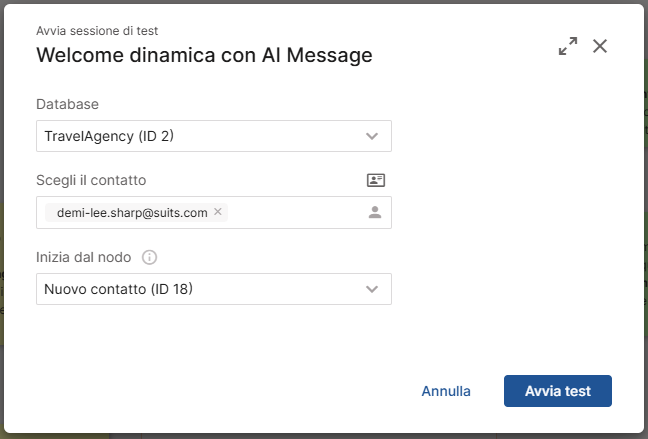Click the Scegli il contatto label
The image size is (648, 439).
point(91,180)
